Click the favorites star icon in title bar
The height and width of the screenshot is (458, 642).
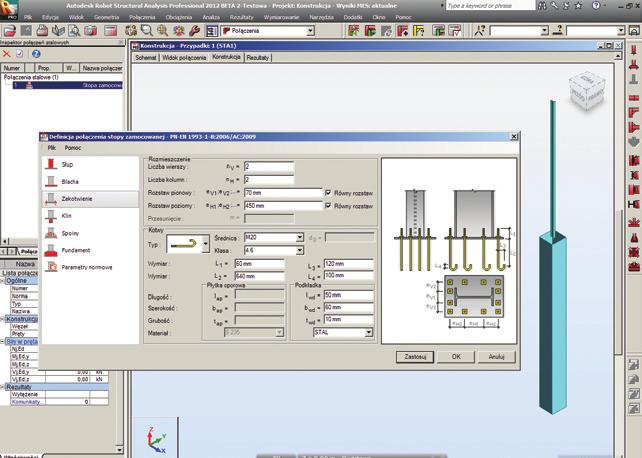[x=578, y=6]
